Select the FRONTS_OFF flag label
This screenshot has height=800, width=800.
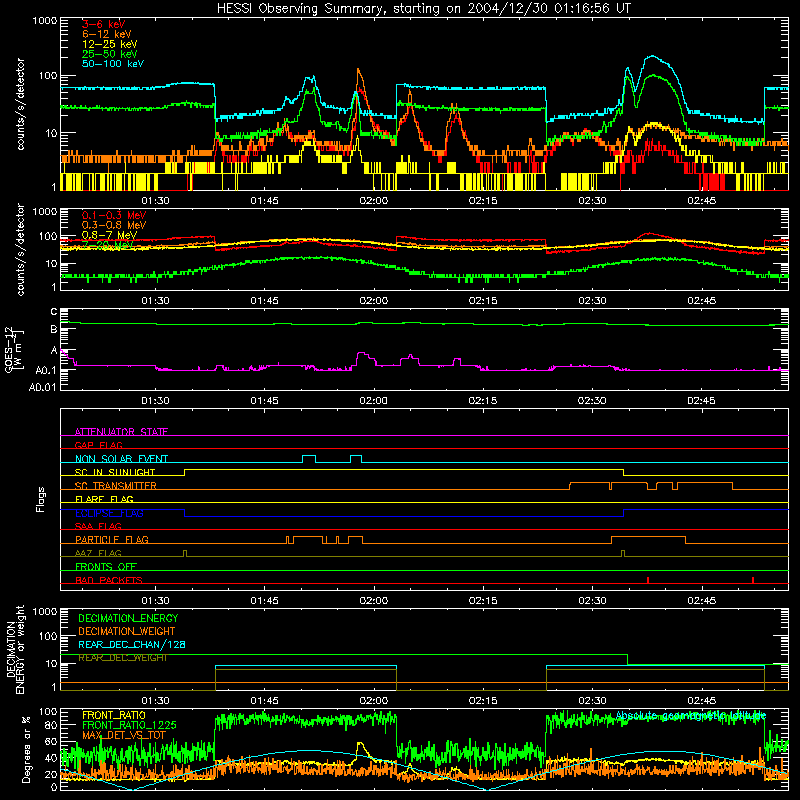pos(106,566)
